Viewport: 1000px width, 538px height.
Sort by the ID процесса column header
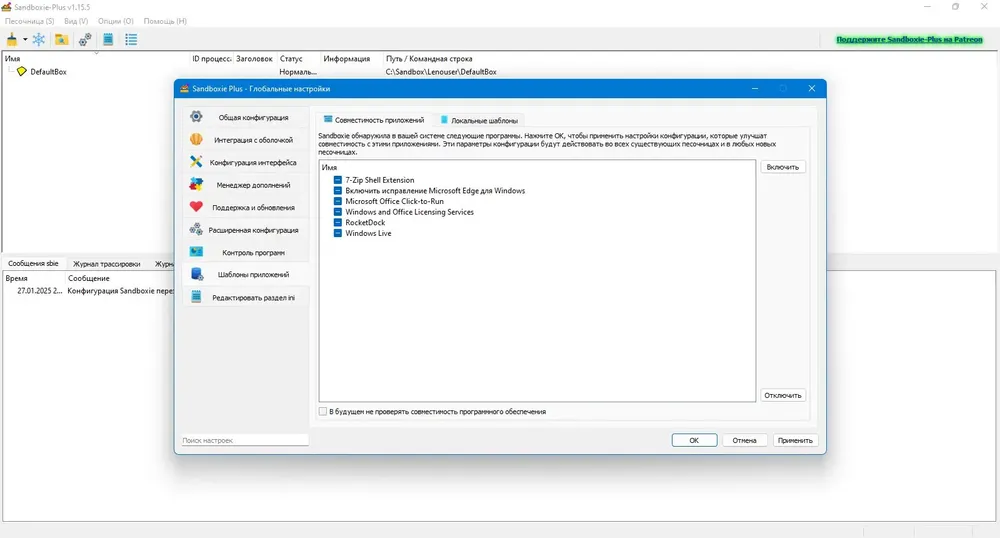coord(212,59)
